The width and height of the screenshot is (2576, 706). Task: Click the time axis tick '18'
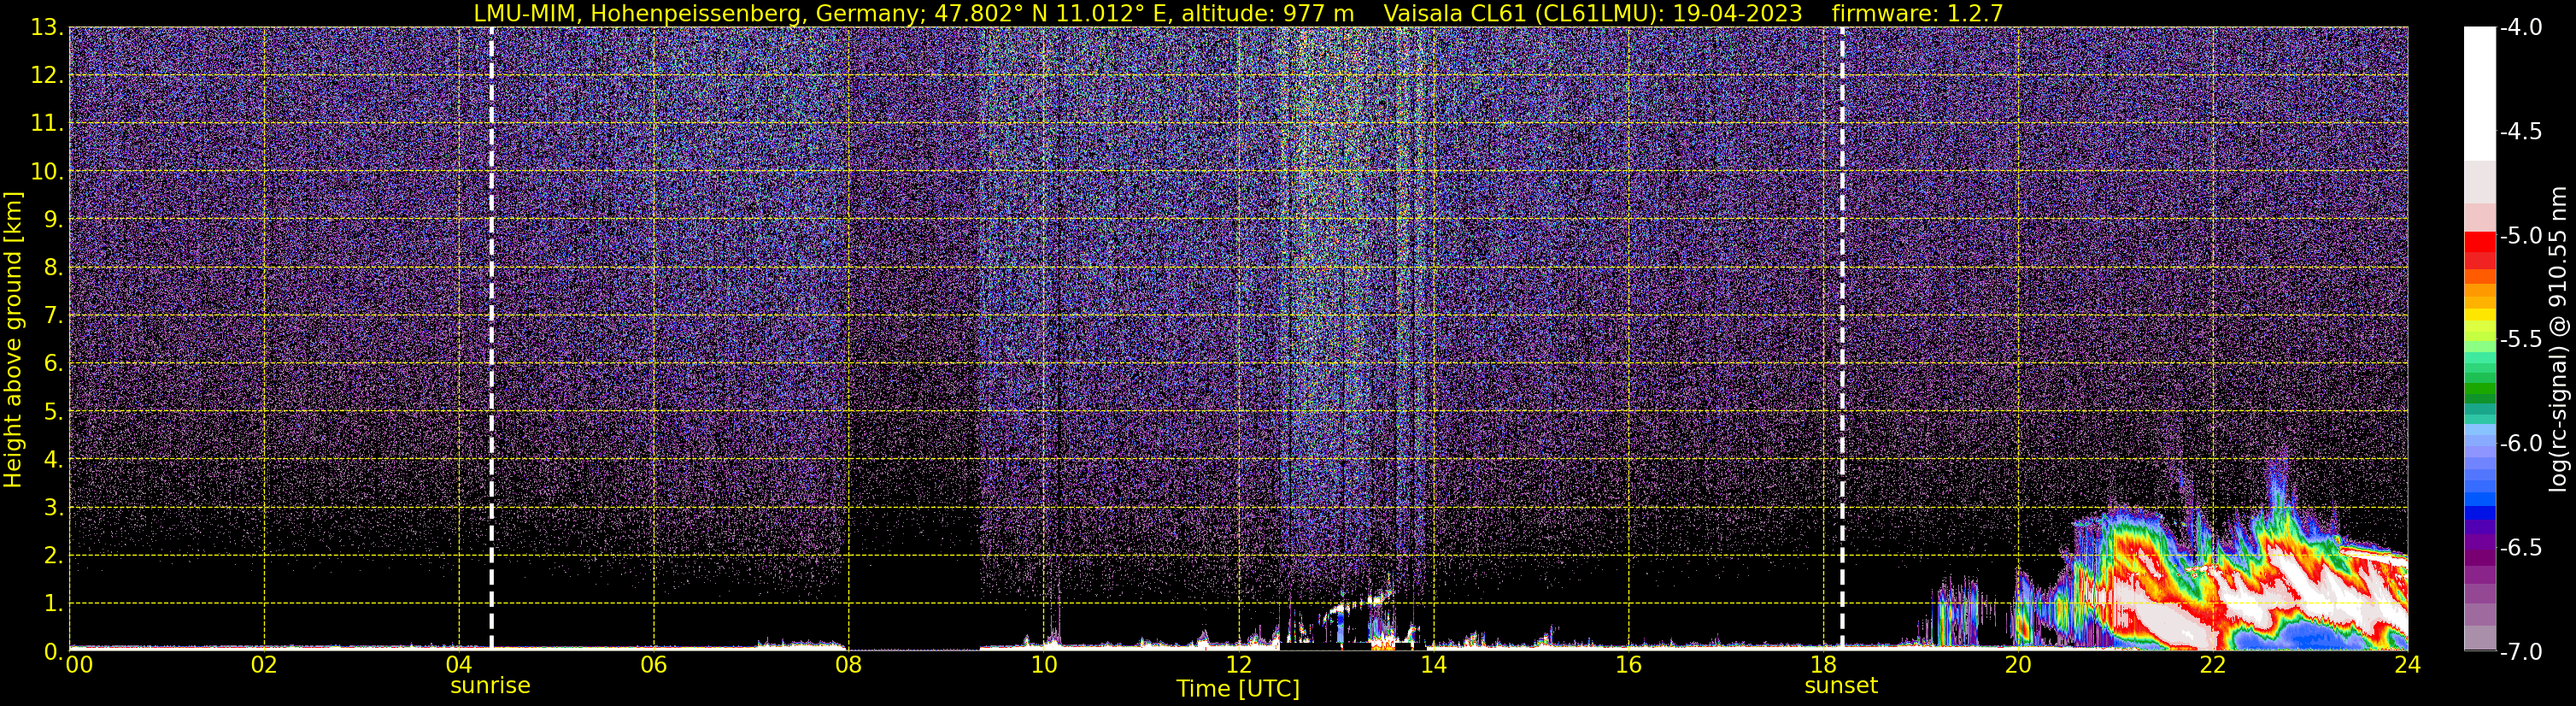pos(1823,665)
